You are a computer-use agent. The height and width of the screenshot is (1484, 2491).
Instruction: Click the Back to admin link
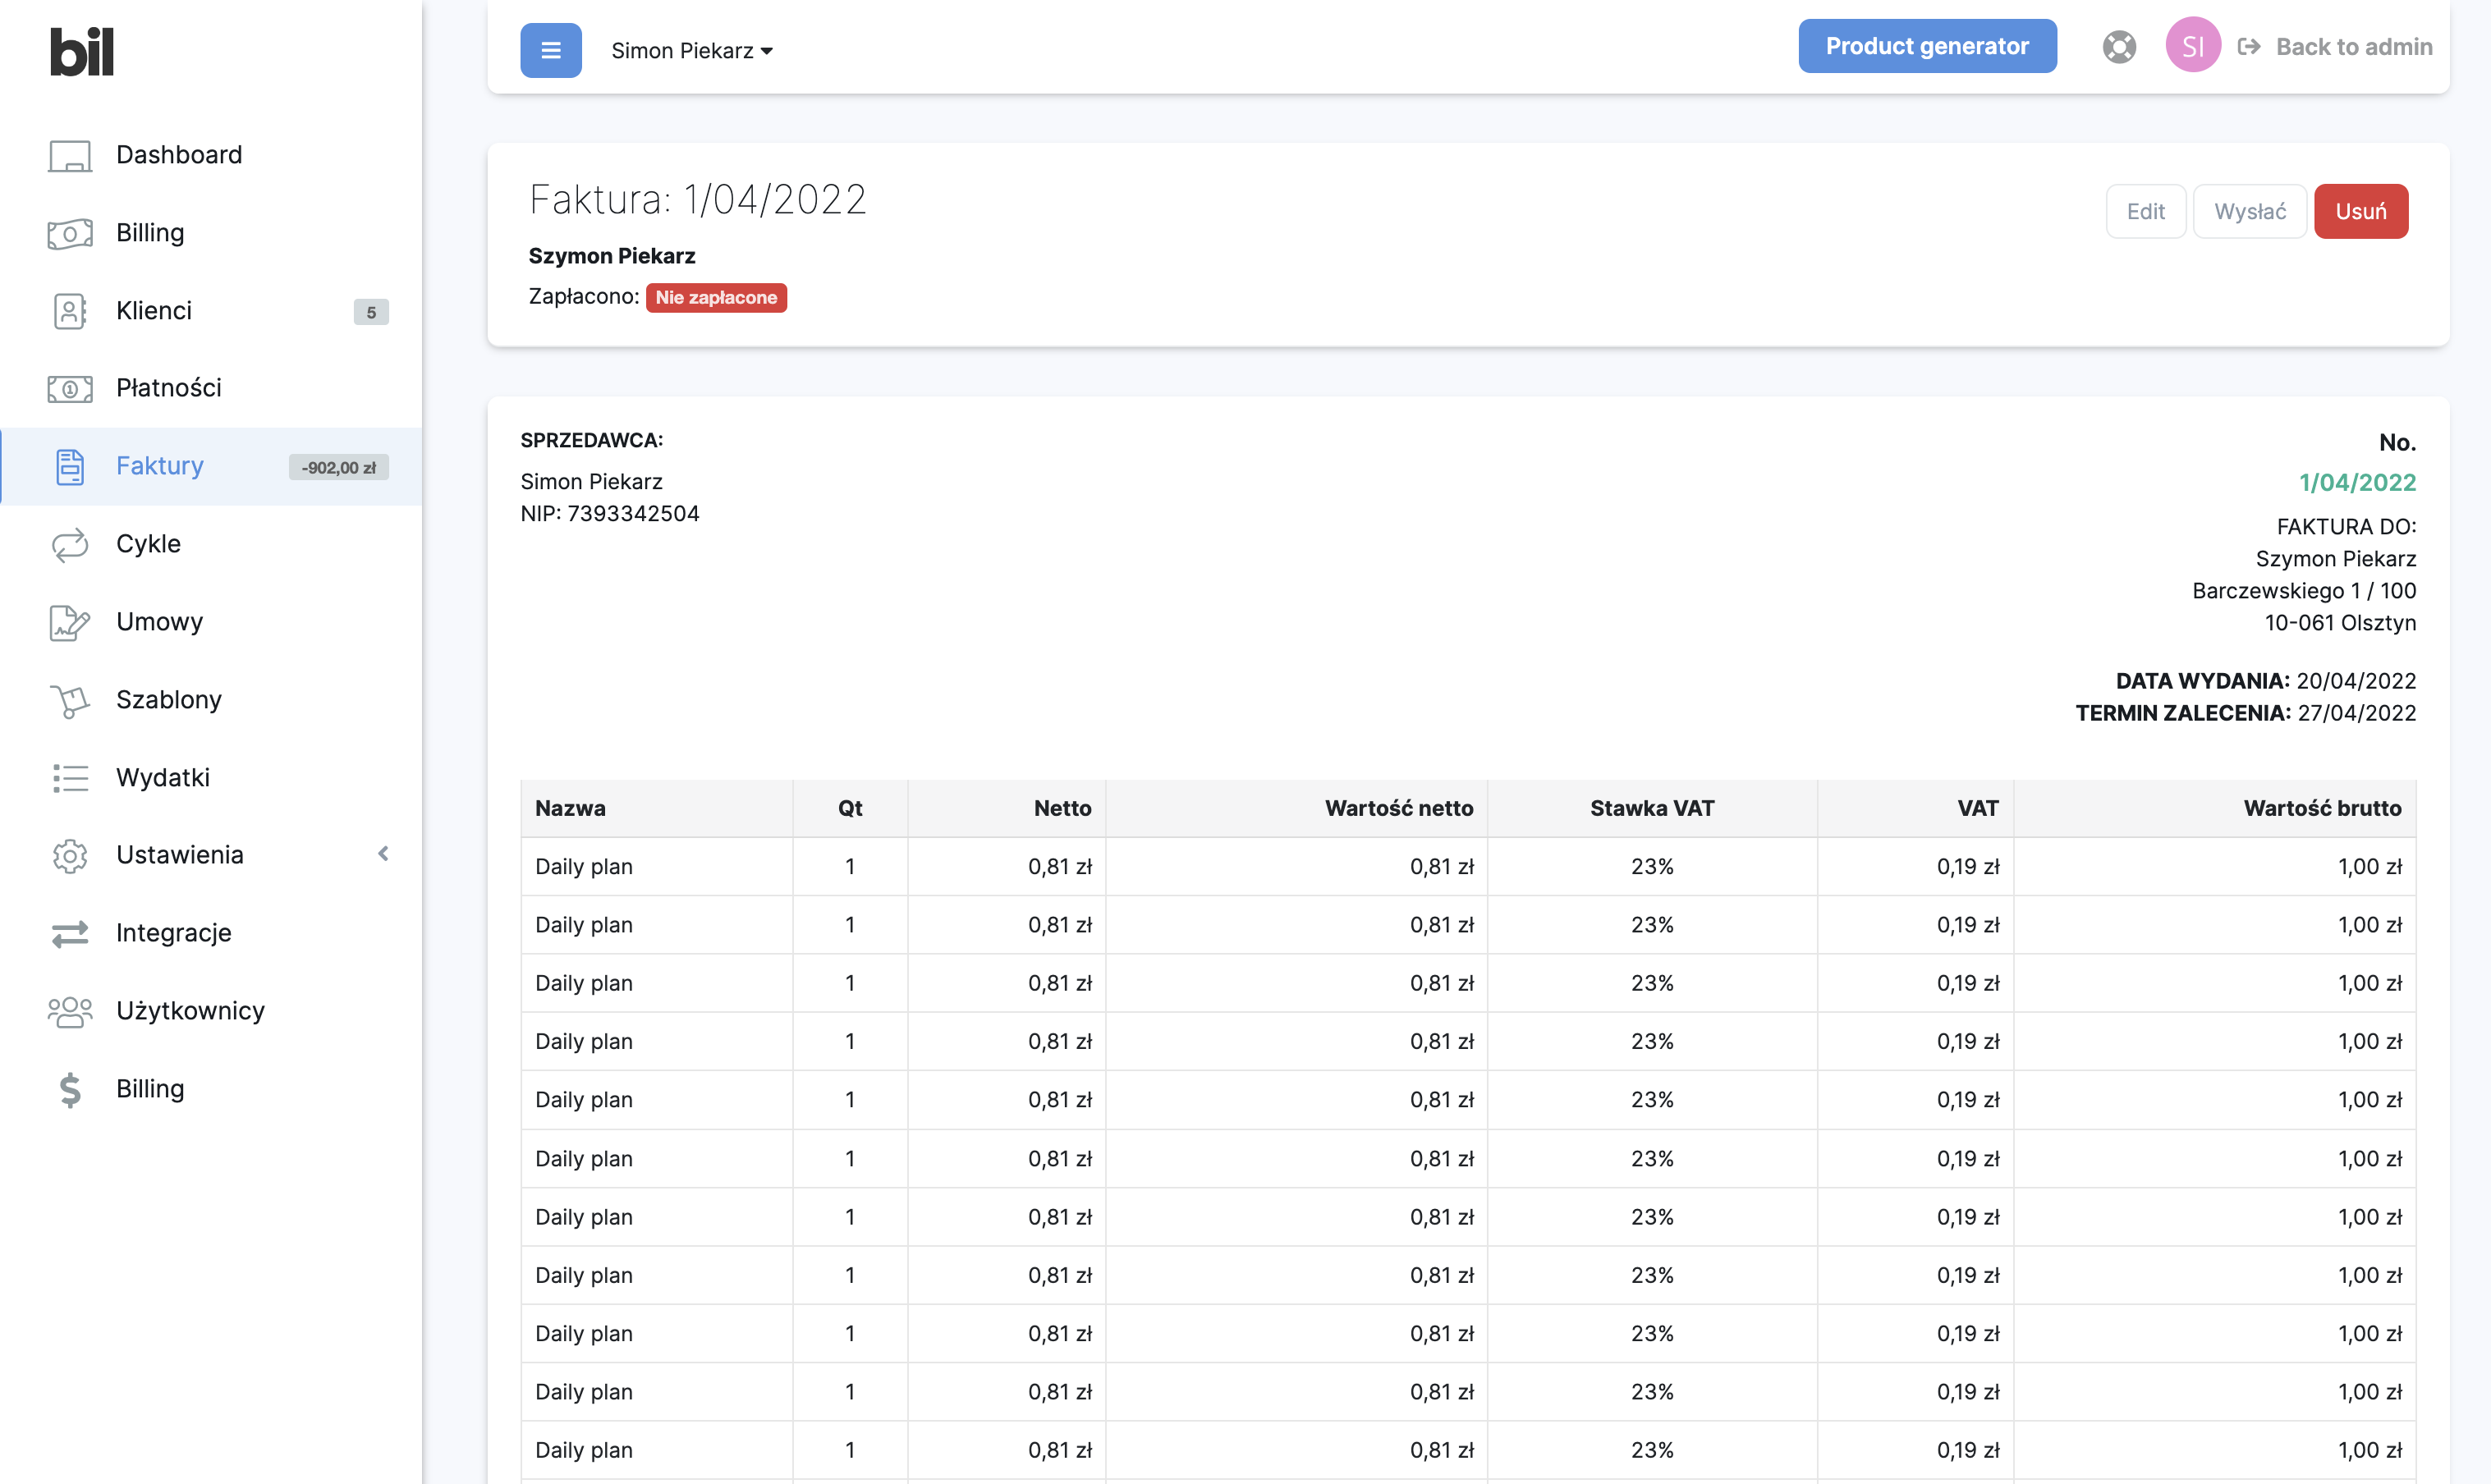pos(2334,47)
